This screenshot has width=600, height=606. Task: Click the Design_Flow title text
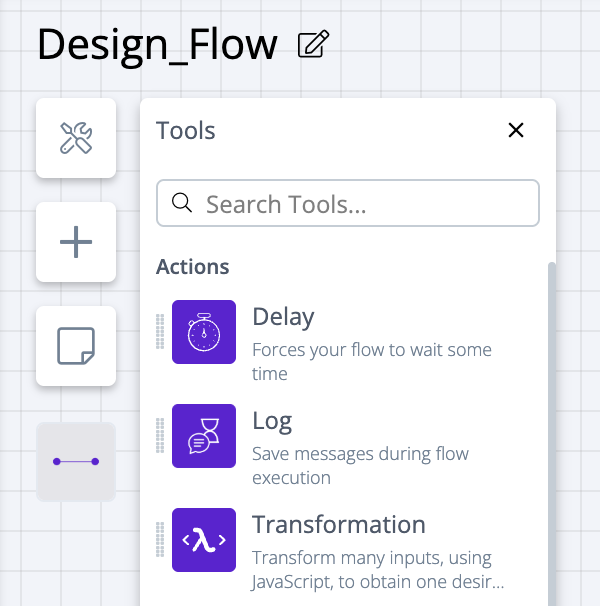157,45
